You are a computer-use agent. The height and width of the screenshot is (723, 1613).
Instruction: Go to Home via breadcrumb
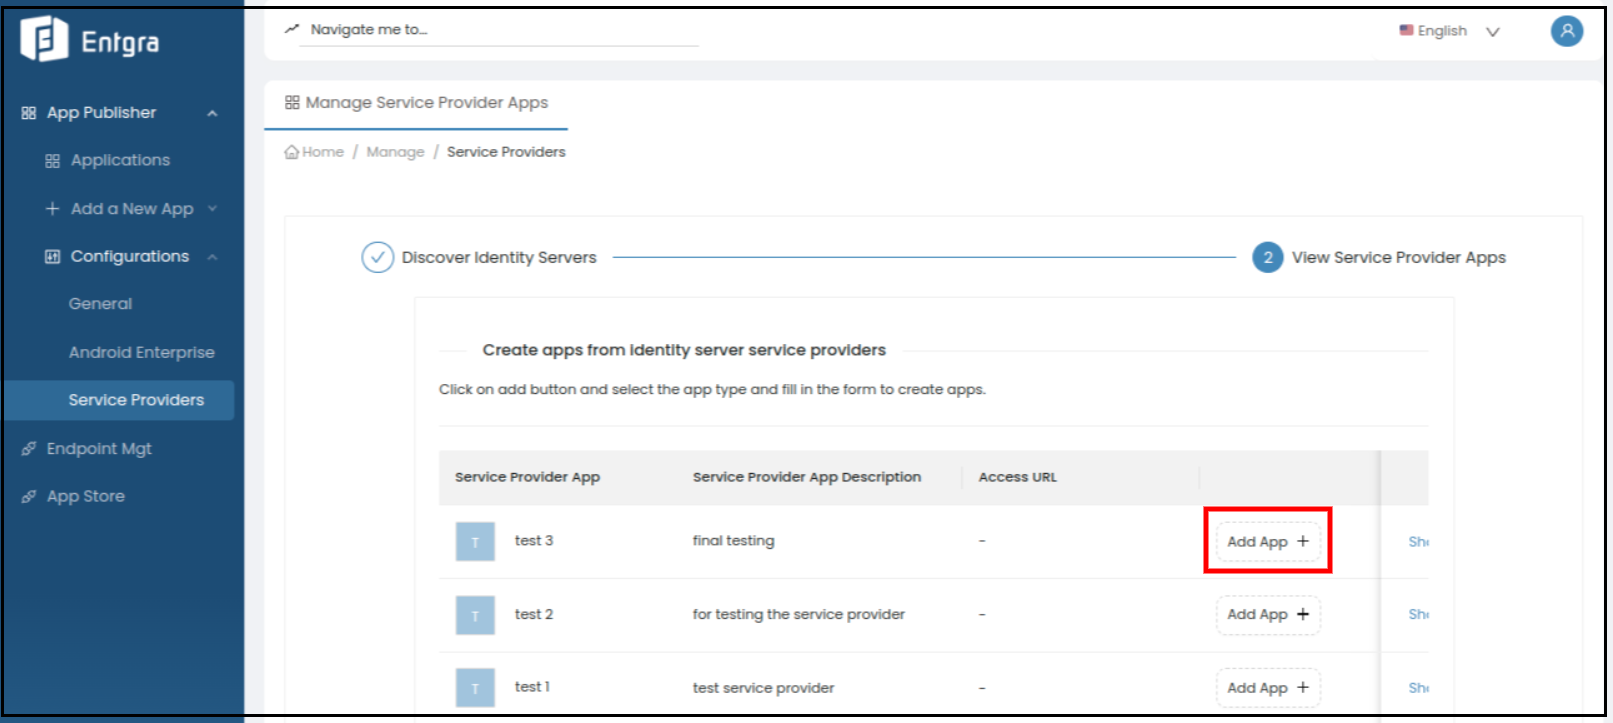tap(322, 152)
